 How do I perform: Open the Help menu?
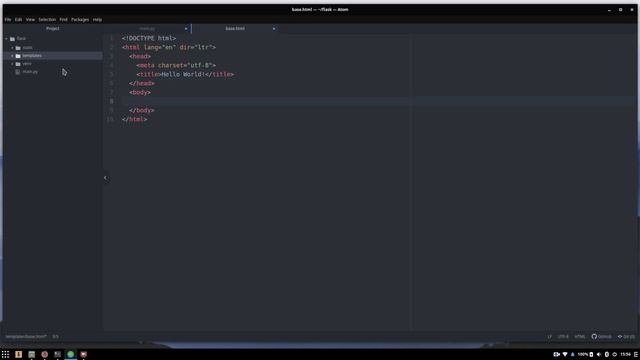(97, 20)
